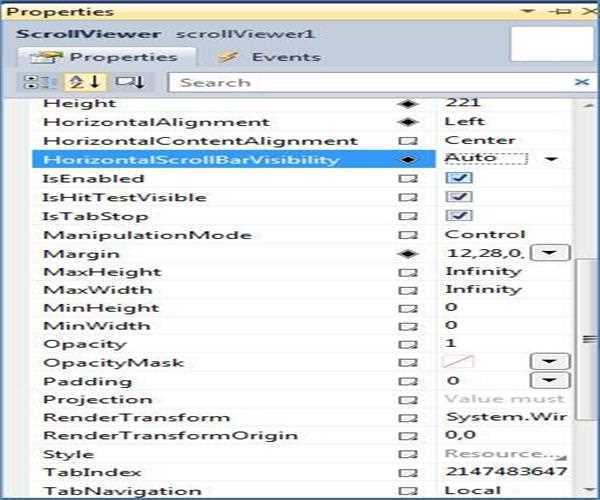Toggle the IsEnabled checkbox
600x500 pixels.
459,178
